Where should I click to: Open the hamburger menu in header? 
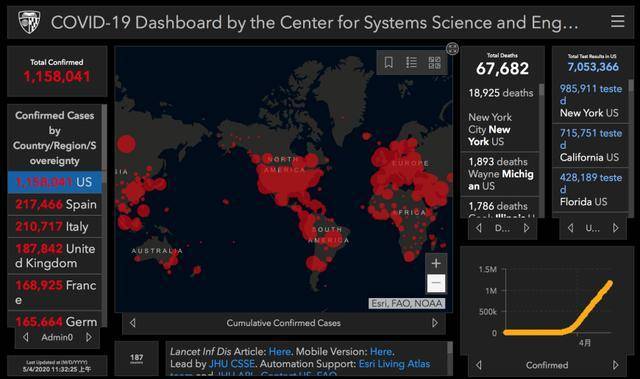618,21
